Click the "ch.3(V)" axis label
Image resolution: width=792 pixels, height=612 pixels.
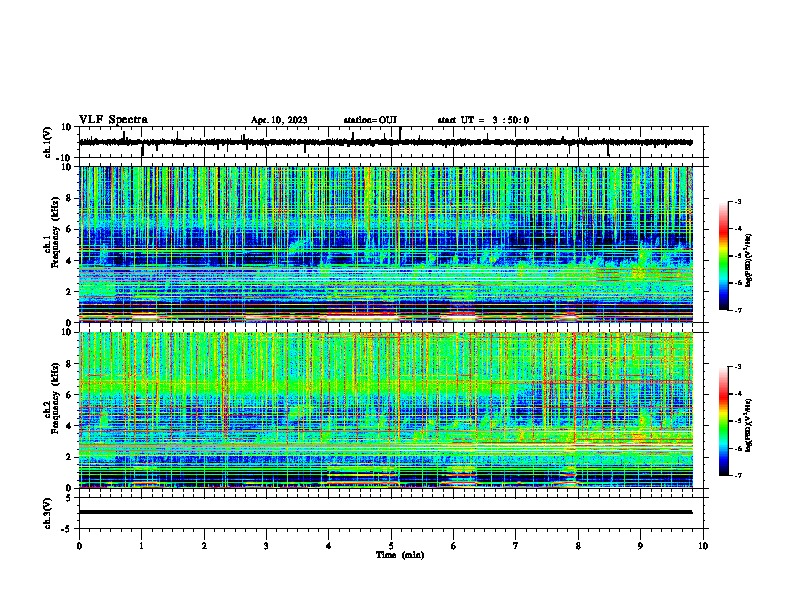(x=48, y=513)
